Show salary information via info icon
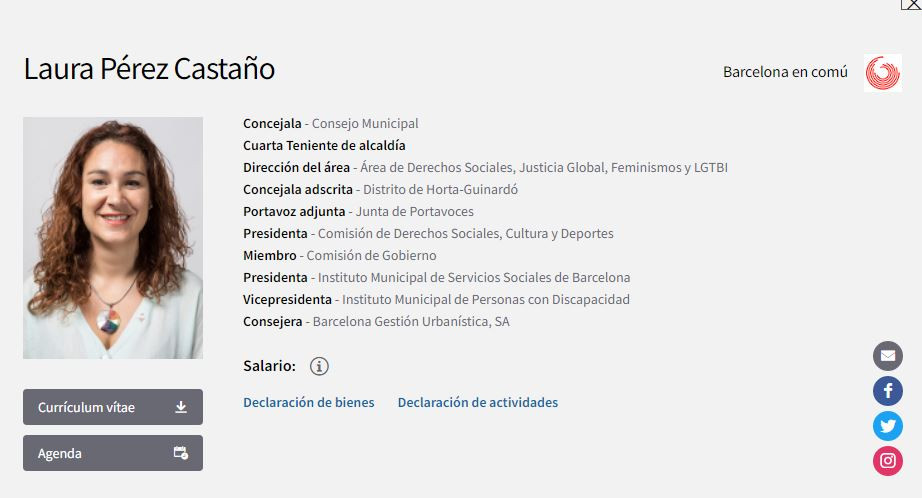 click(x=319, y=366)
